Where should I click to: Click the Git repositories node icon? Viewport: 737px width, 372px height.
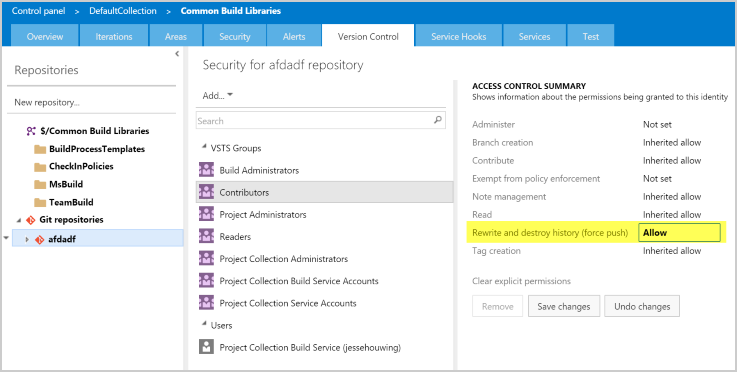click(31, 220)
